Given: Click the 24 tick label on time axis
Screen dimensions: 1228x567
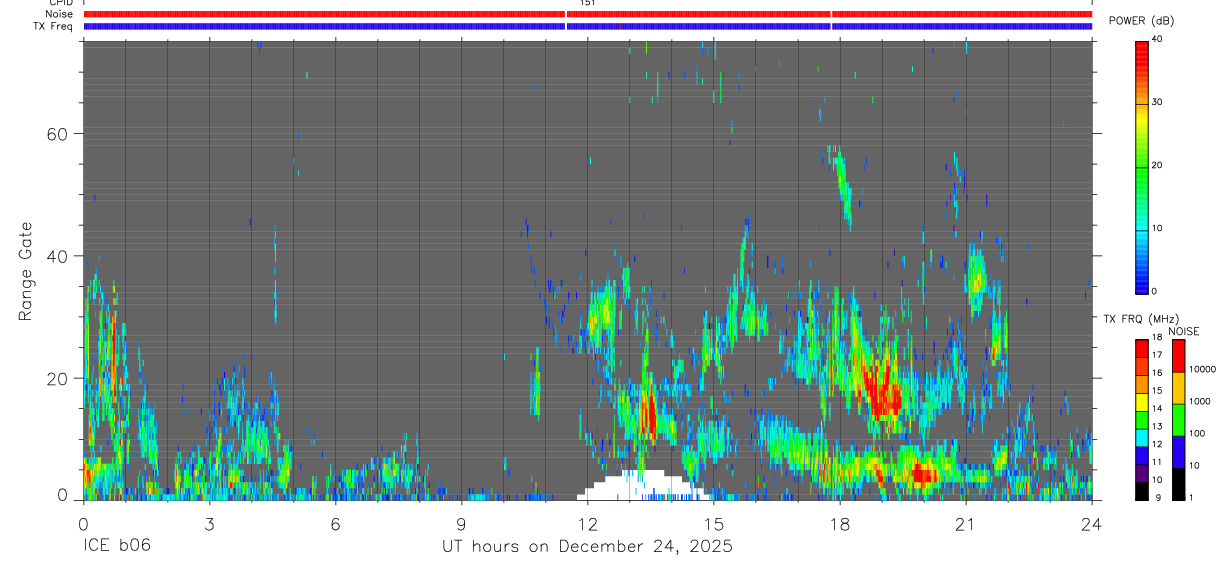Looking at the screenshot, I should click(x=1092, y=525).
